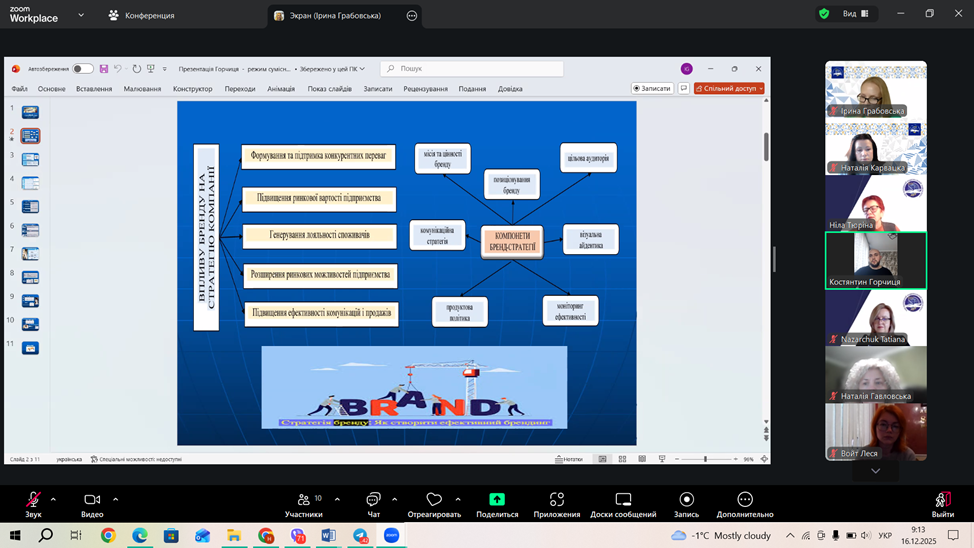974x548 pixels.
Task: Unmute microphone with the Звук icon
Action: coord(33,499)
